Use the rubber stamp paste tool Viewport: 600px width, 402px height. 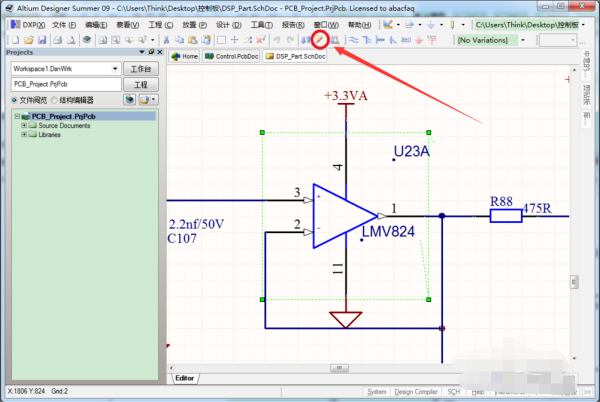click(206, 40)
